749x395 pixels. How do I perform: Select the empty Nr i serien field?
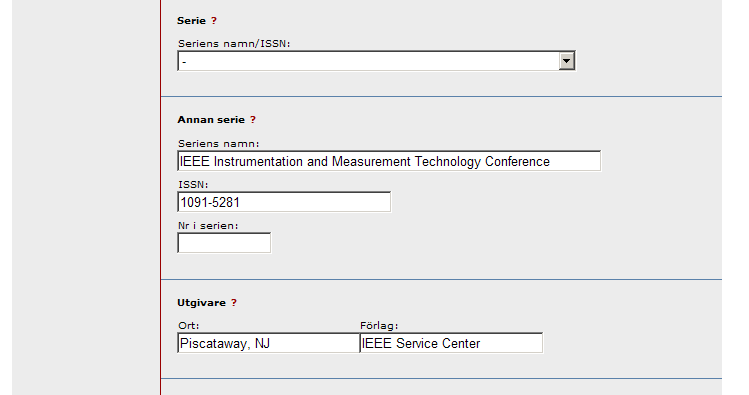point(224,243)
